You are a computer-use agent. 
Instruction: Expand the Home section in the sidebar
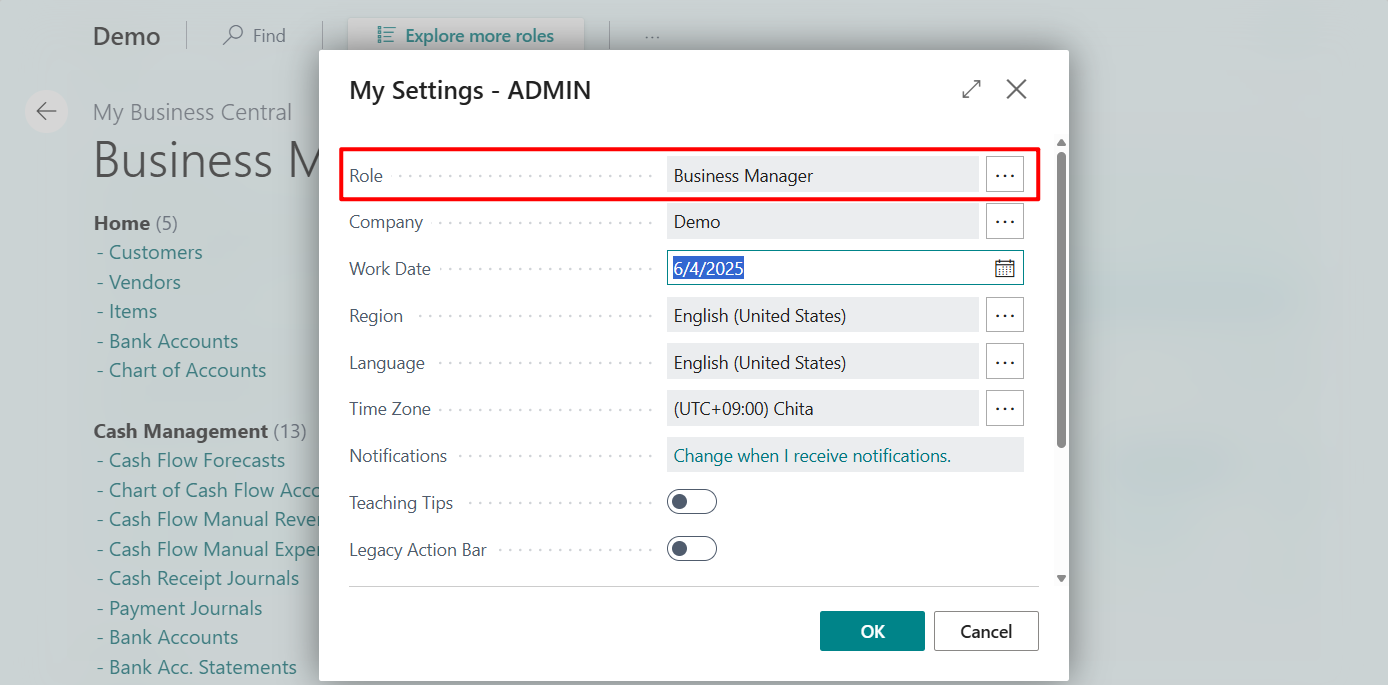pyautogui.click(x=121, y=223)
